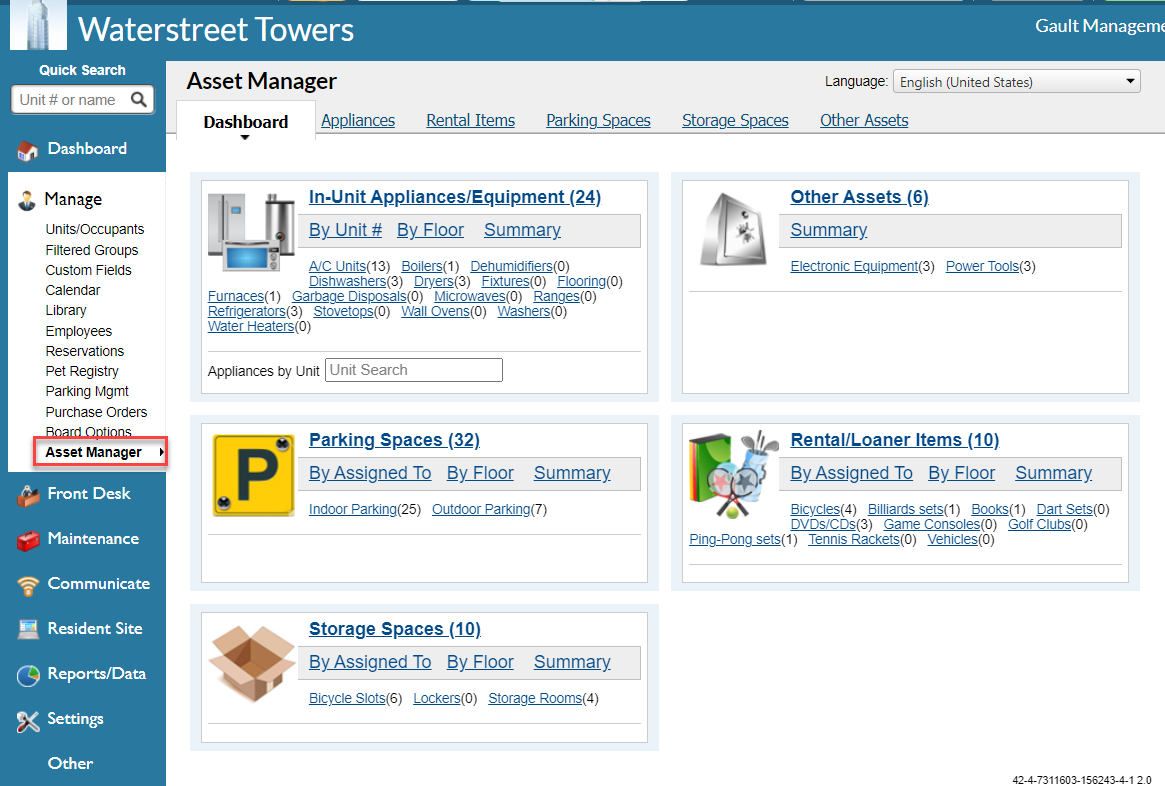Open Filtered Groups in the Manage menu
The height and width of the screenshot is (786, 1165).
[91, 250]
